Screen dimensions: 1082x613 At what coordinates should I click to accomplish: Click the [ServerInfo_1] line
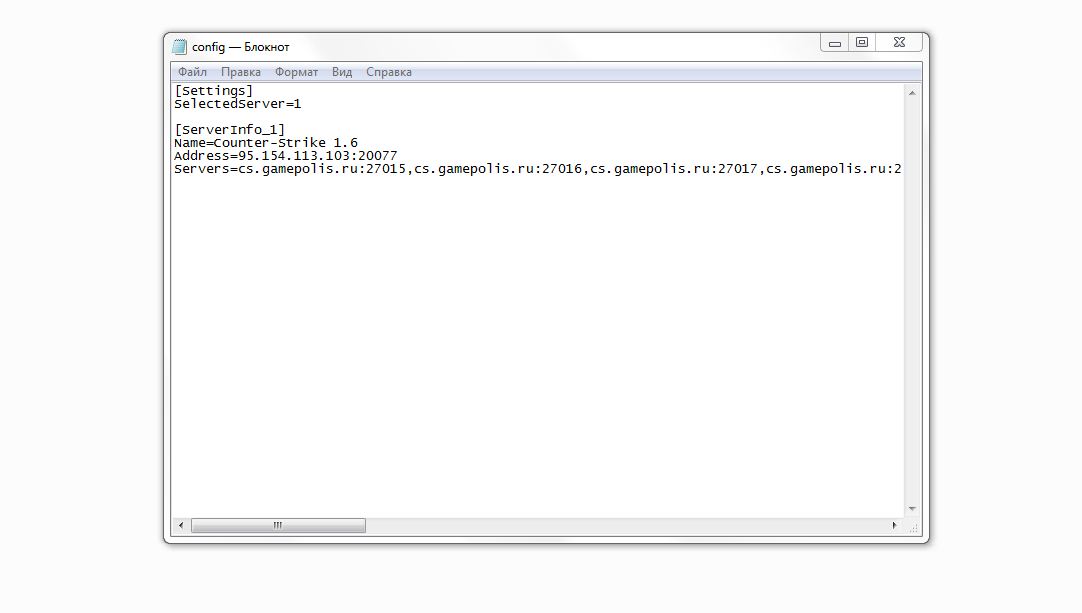229,129
